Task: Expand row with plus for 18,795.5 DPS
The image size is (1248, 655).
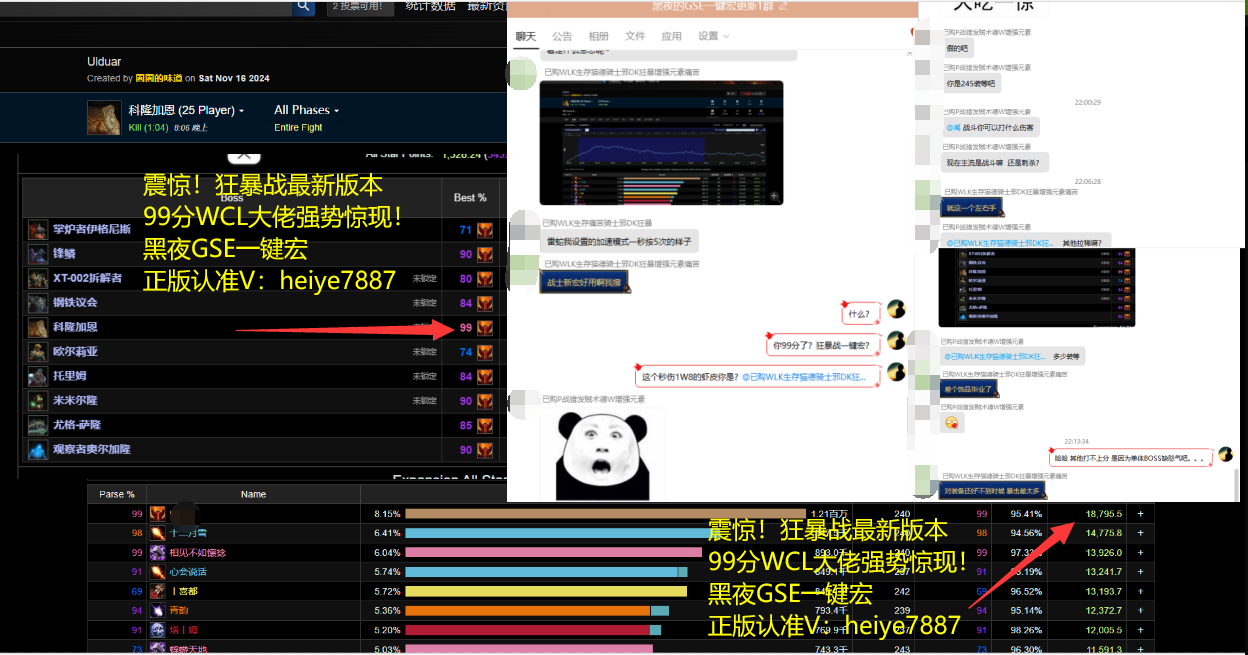Action: (x=1140, y=513)
